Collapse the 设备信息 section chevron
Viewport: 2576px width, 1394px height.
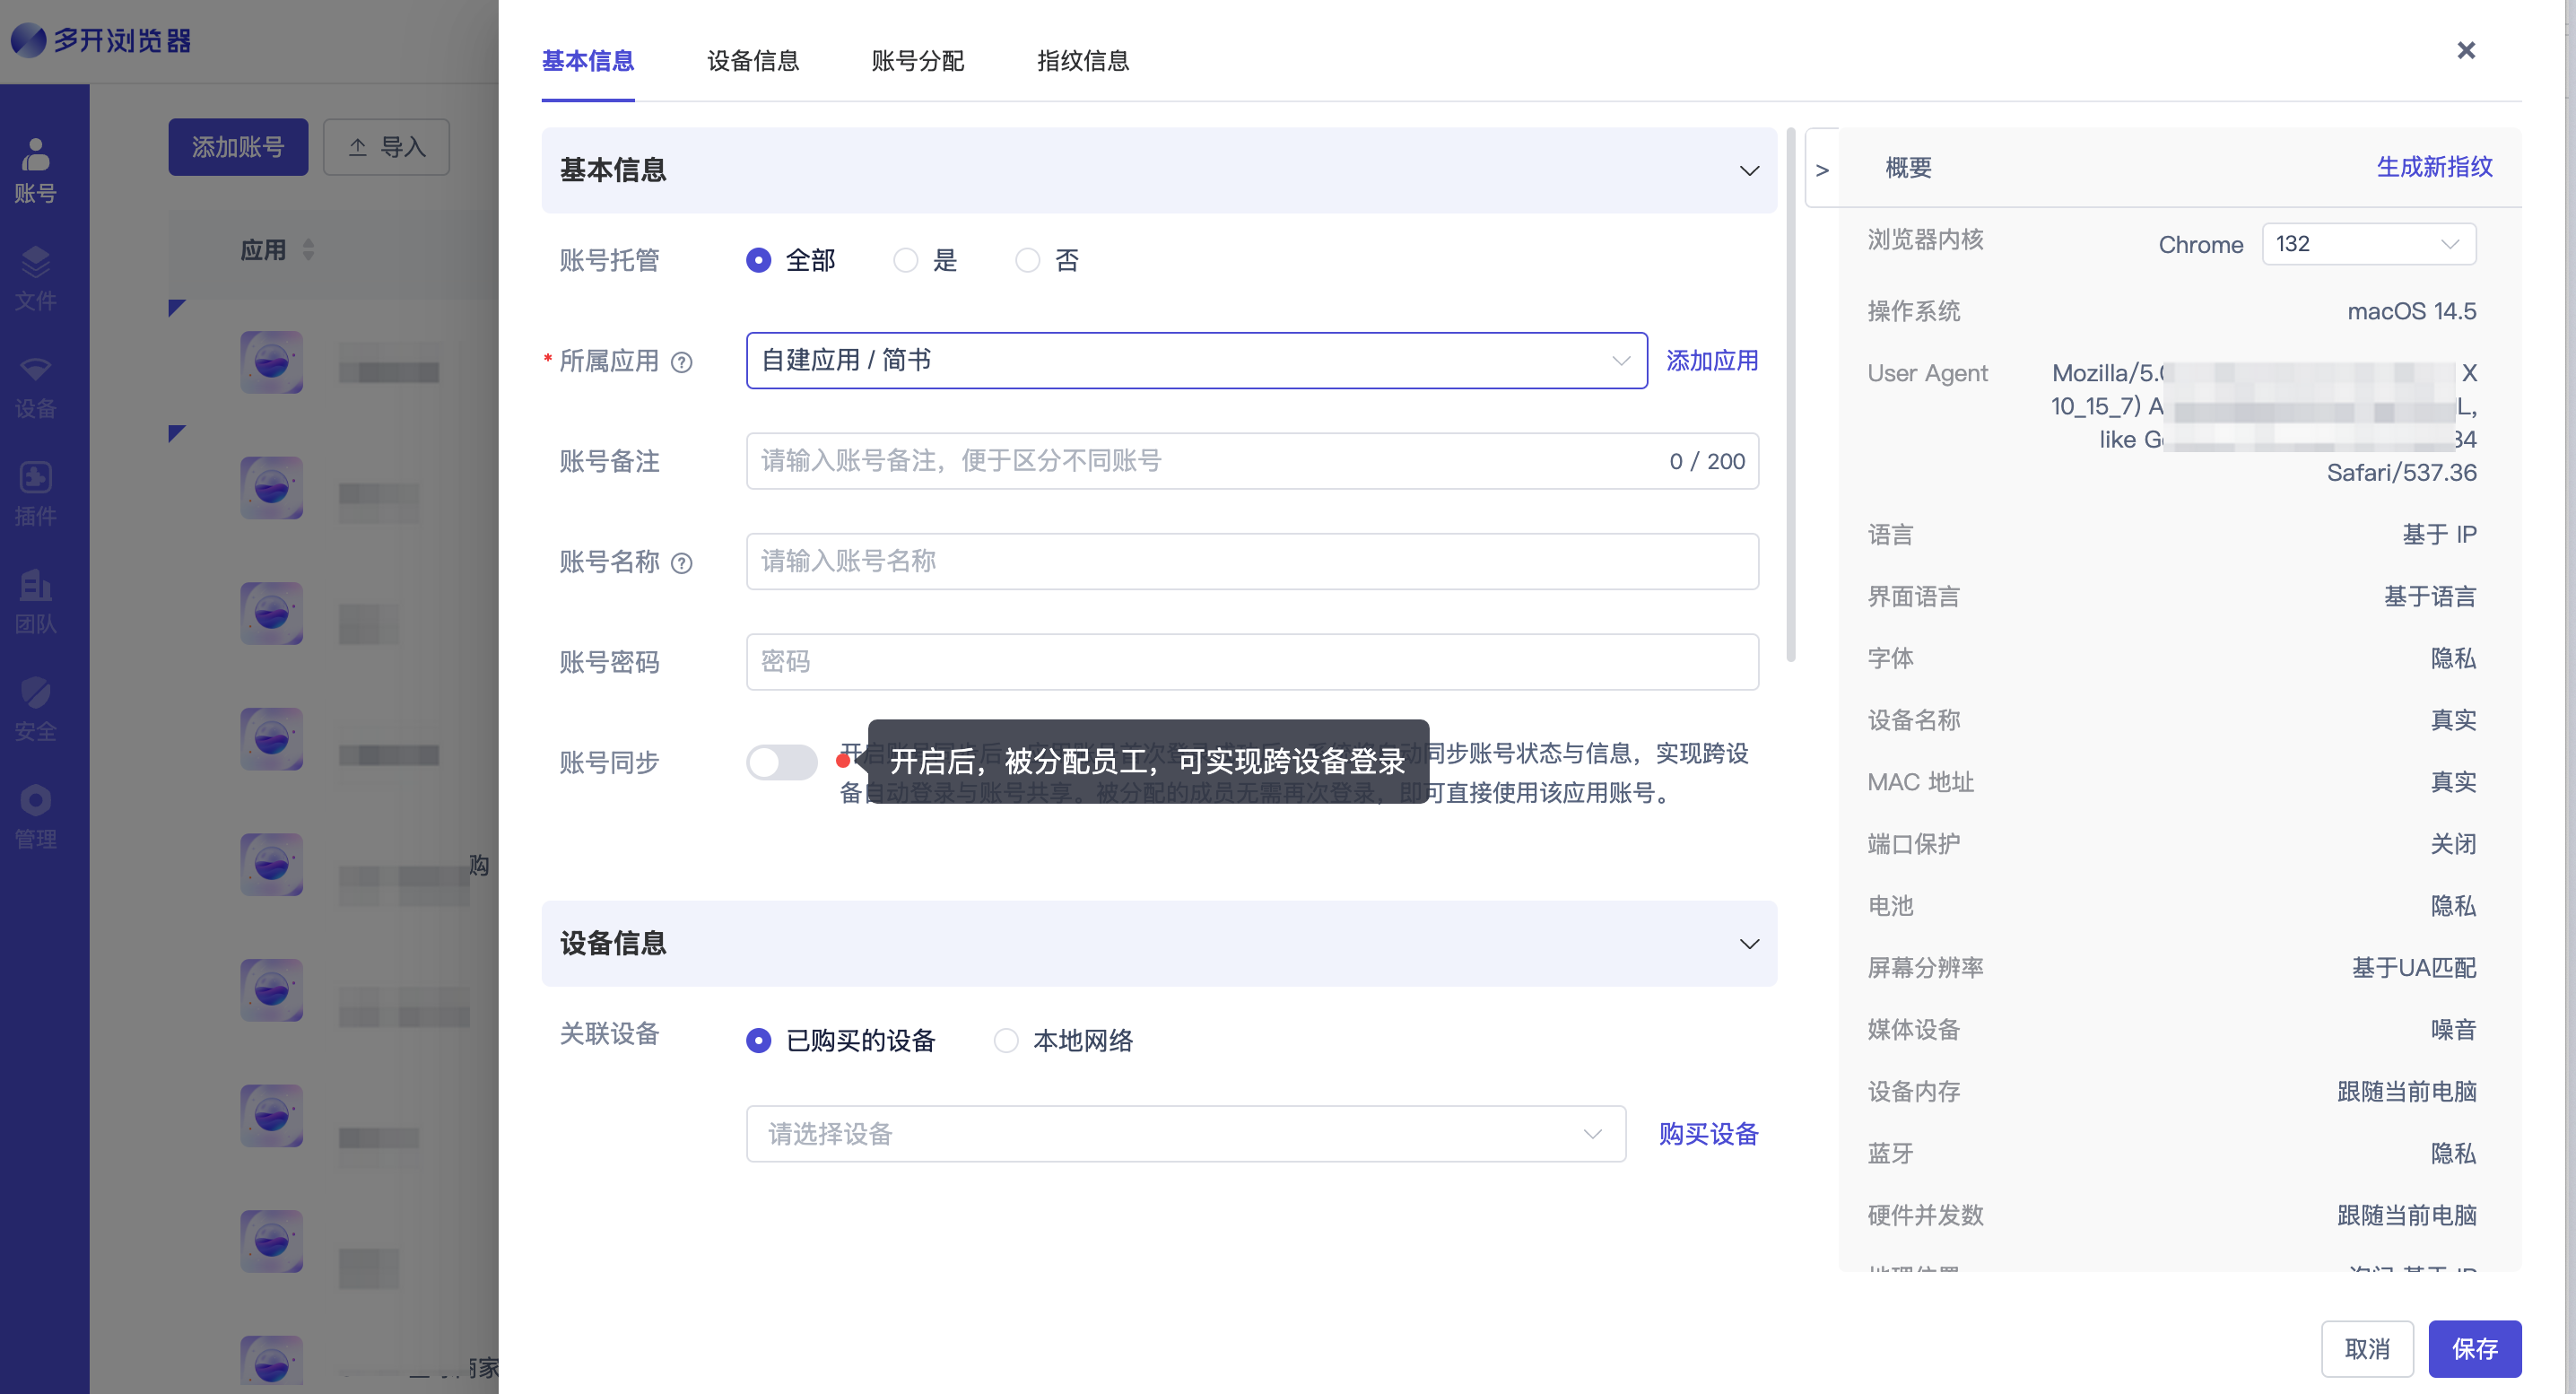(1749, 943)
